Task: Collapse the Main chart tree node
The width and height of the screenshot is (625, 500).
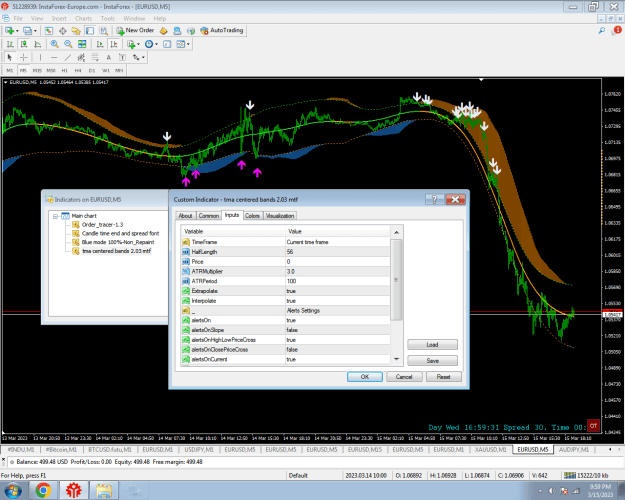Action: pyautogui.click(x=55, y=216)
